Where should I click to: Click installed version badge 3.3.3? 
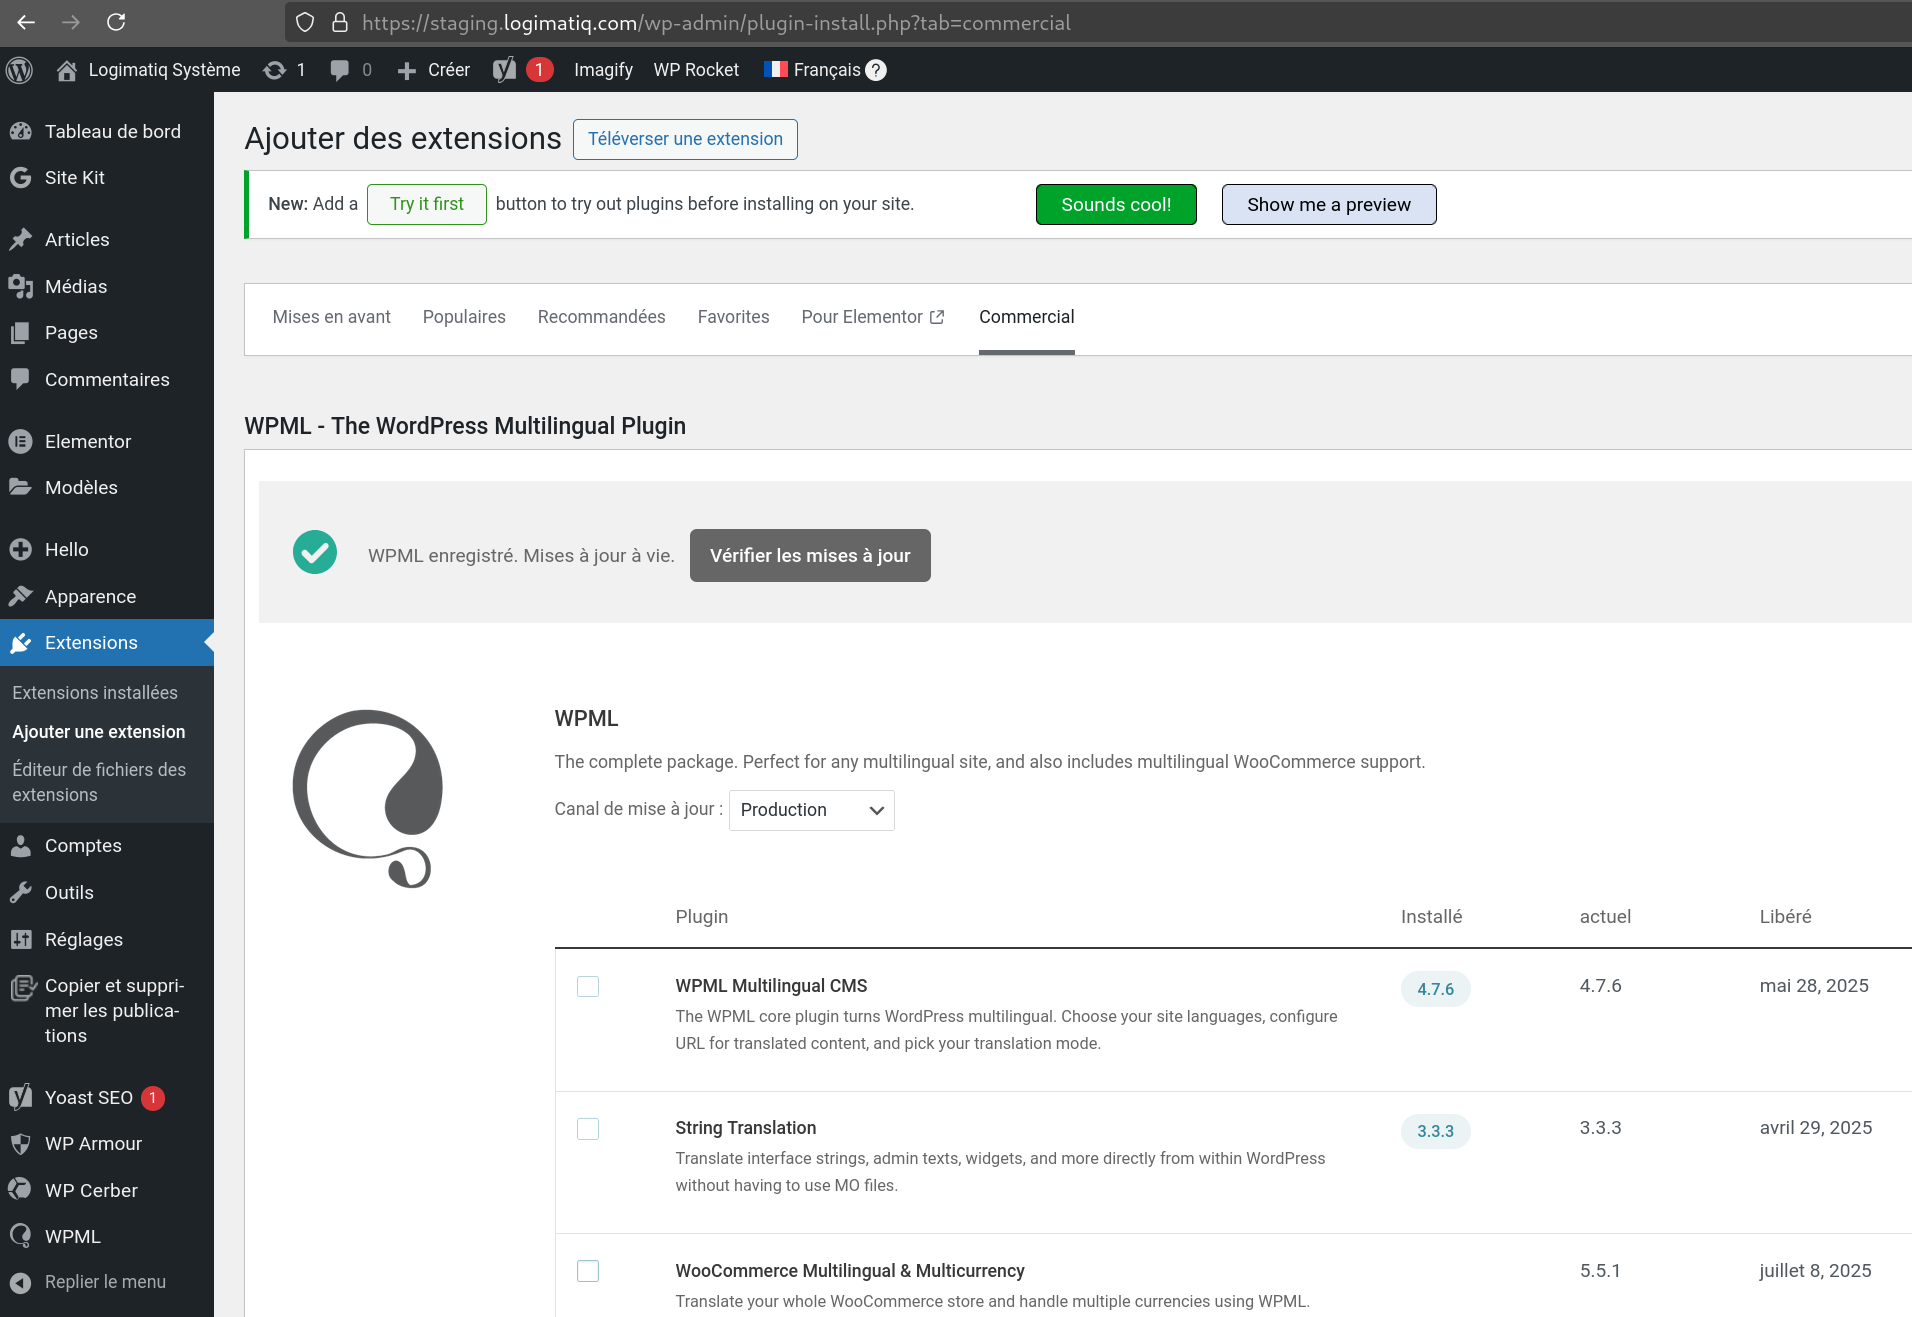(1435, 1131)
